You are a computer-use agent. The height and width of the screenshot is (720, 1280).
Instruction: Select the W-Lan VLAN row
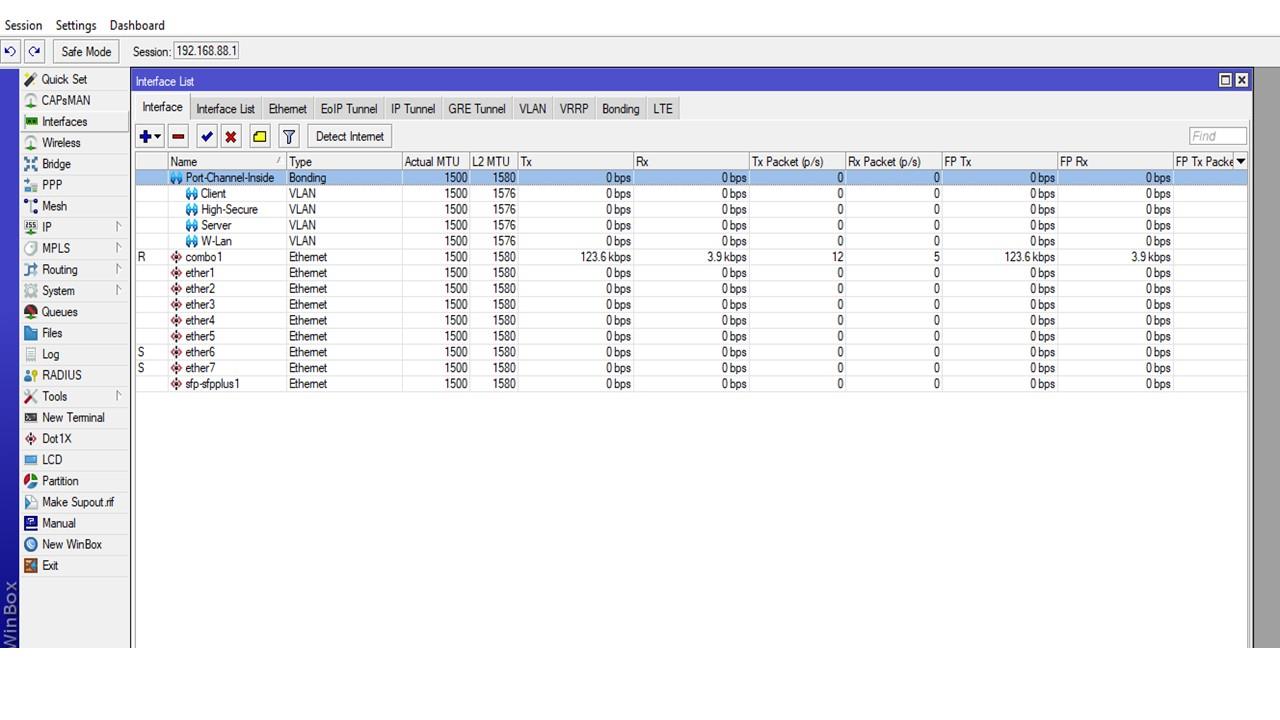pos(691,241)
